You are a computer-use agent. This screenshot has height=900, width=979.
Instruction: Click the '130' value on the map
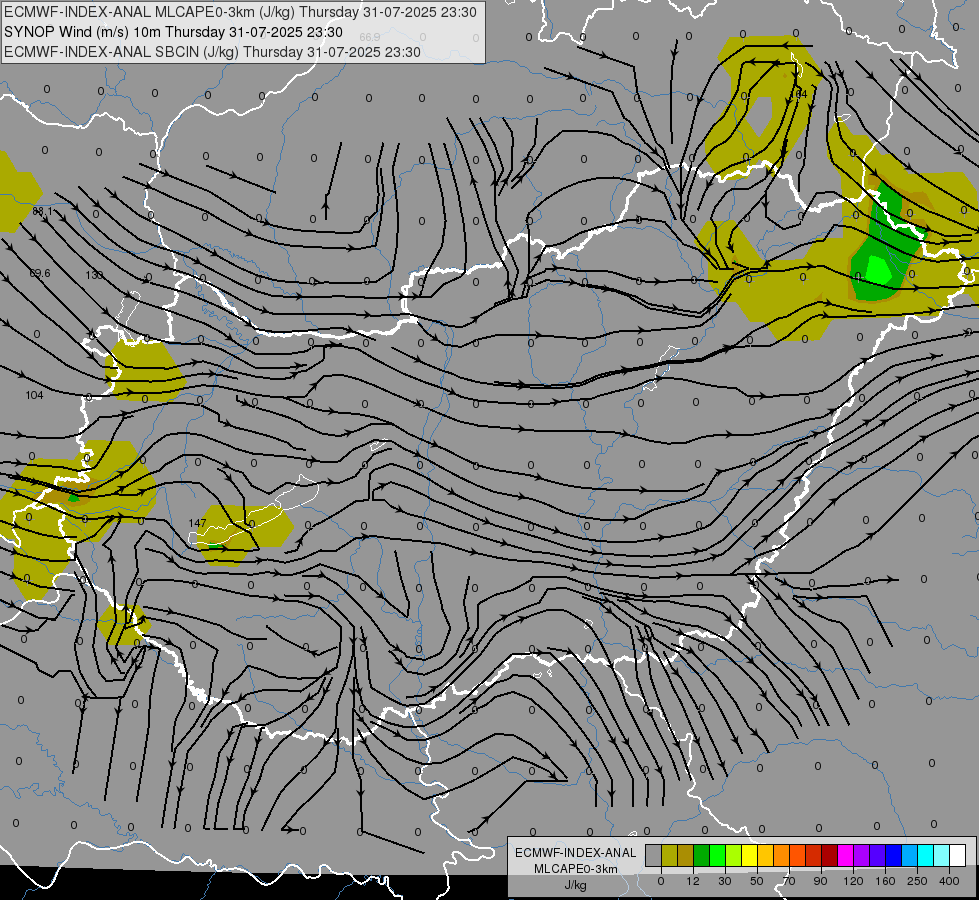coord(94,275)
